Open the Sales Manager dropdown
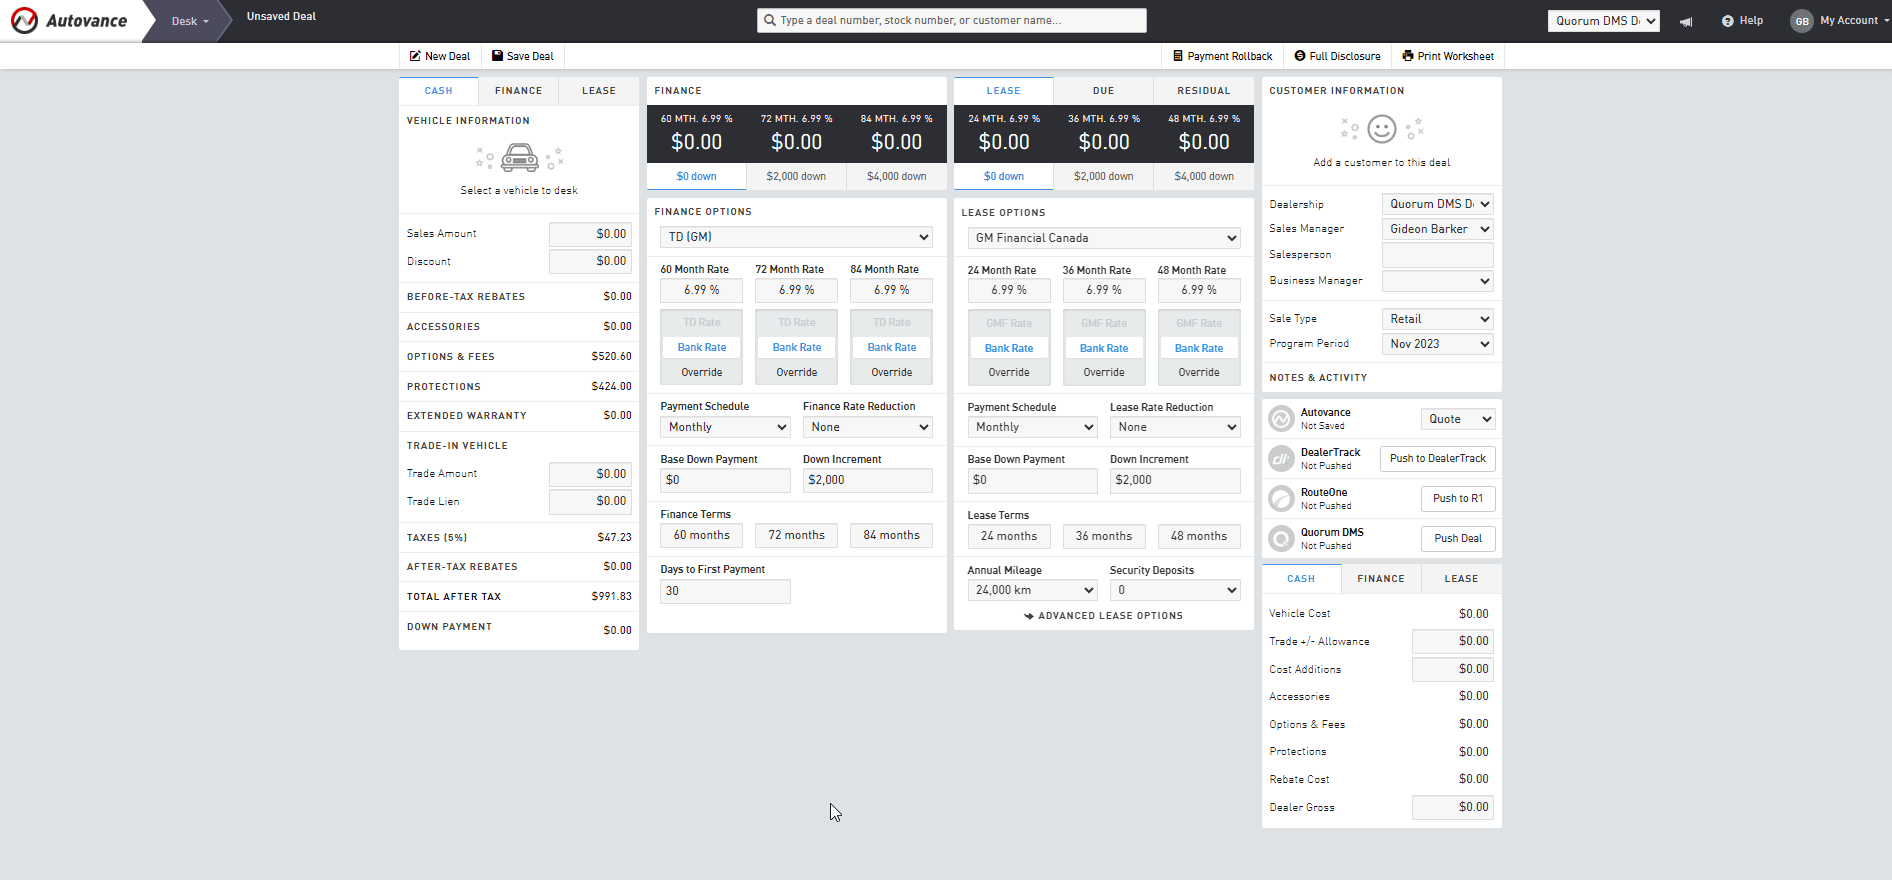This screenshot has height=880, width=1892. click(x=1438, y=229)
